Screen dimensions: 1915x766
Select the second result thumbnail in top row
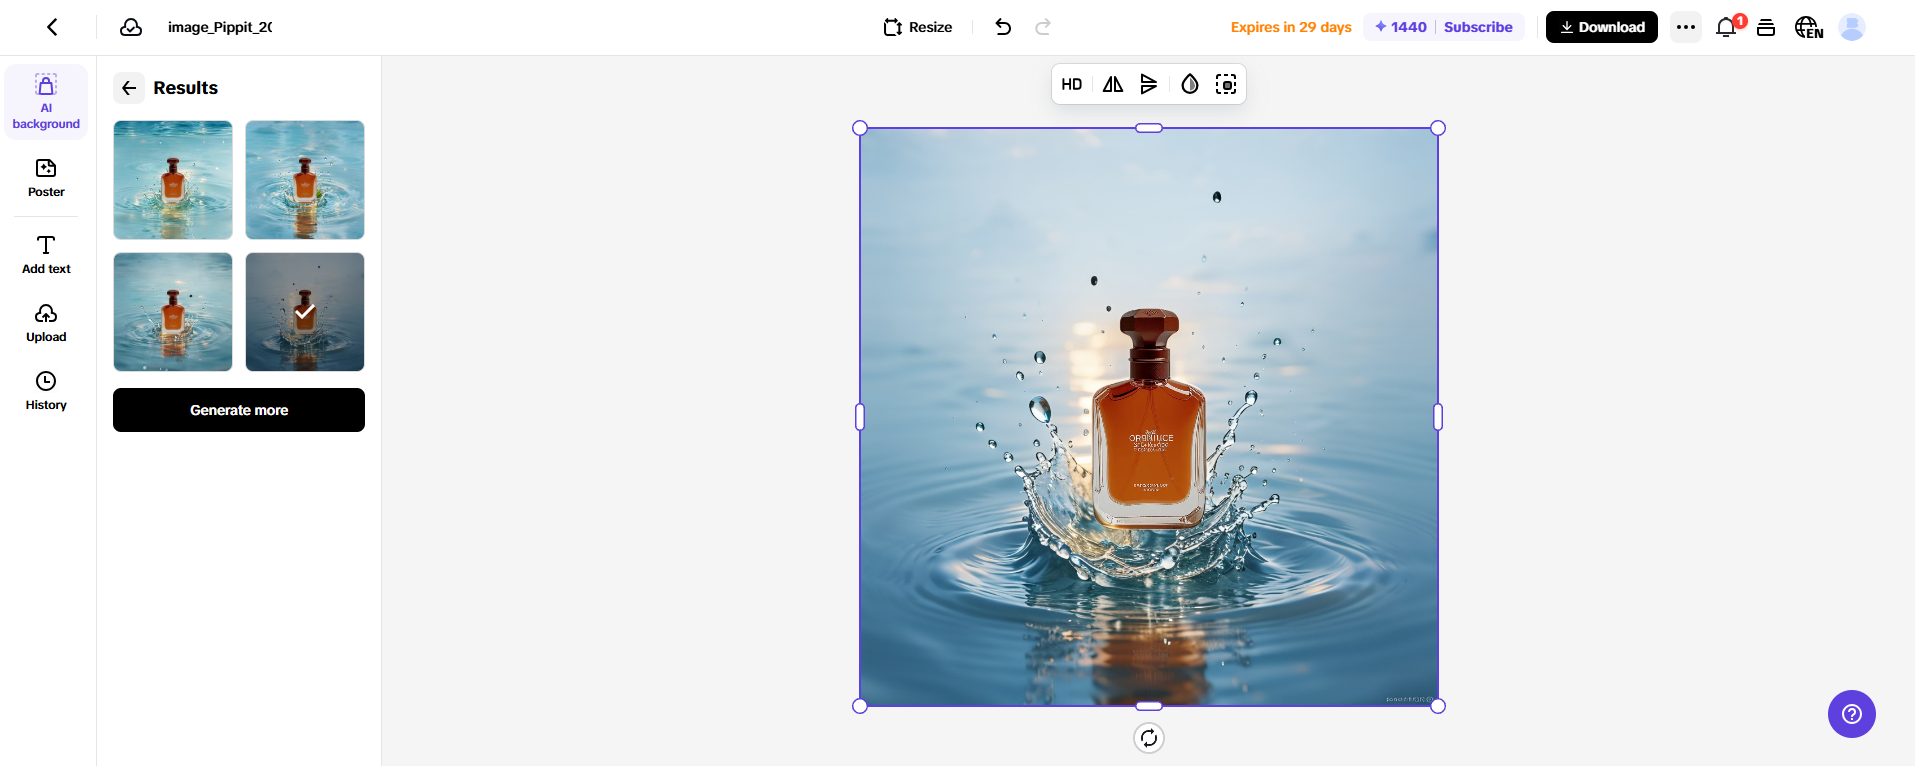click(305, 180)
